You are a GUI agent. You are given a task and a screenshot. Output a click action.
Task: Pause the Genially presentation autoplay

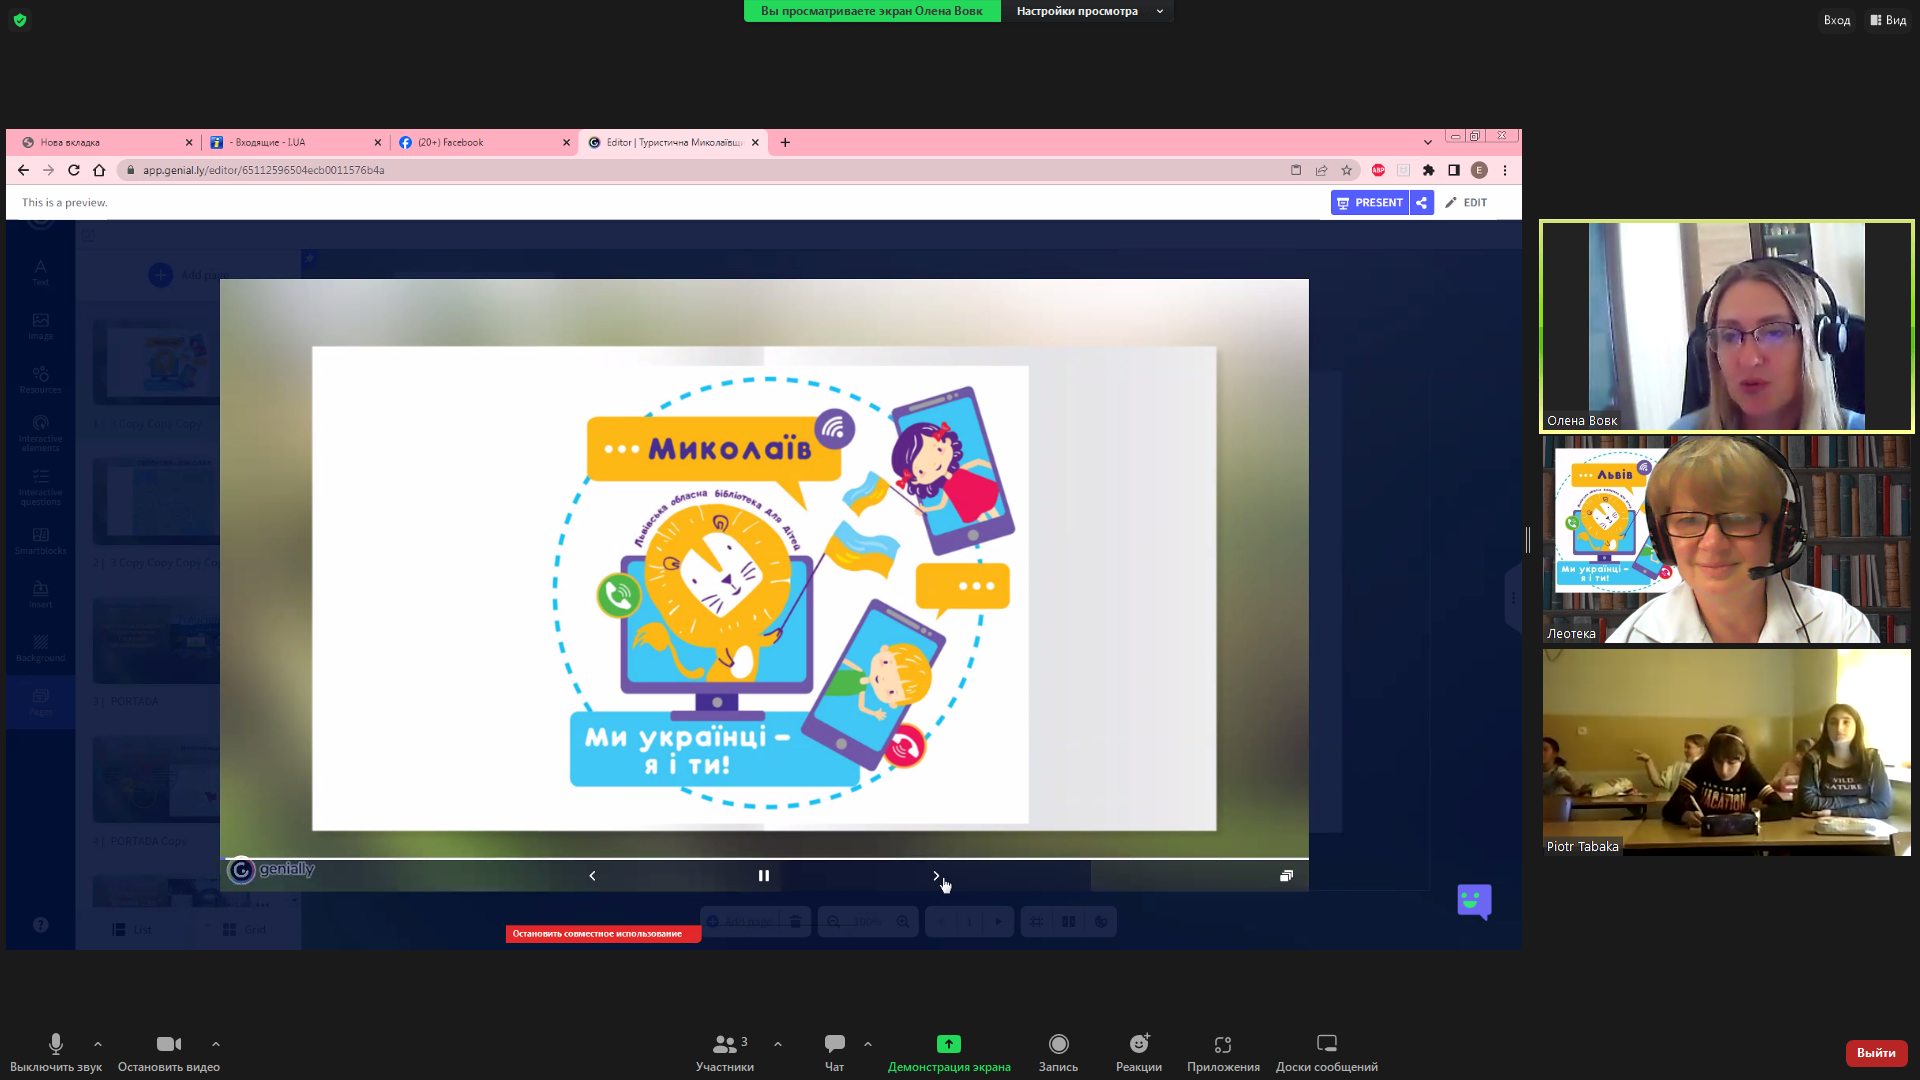[x=764, y=876]
